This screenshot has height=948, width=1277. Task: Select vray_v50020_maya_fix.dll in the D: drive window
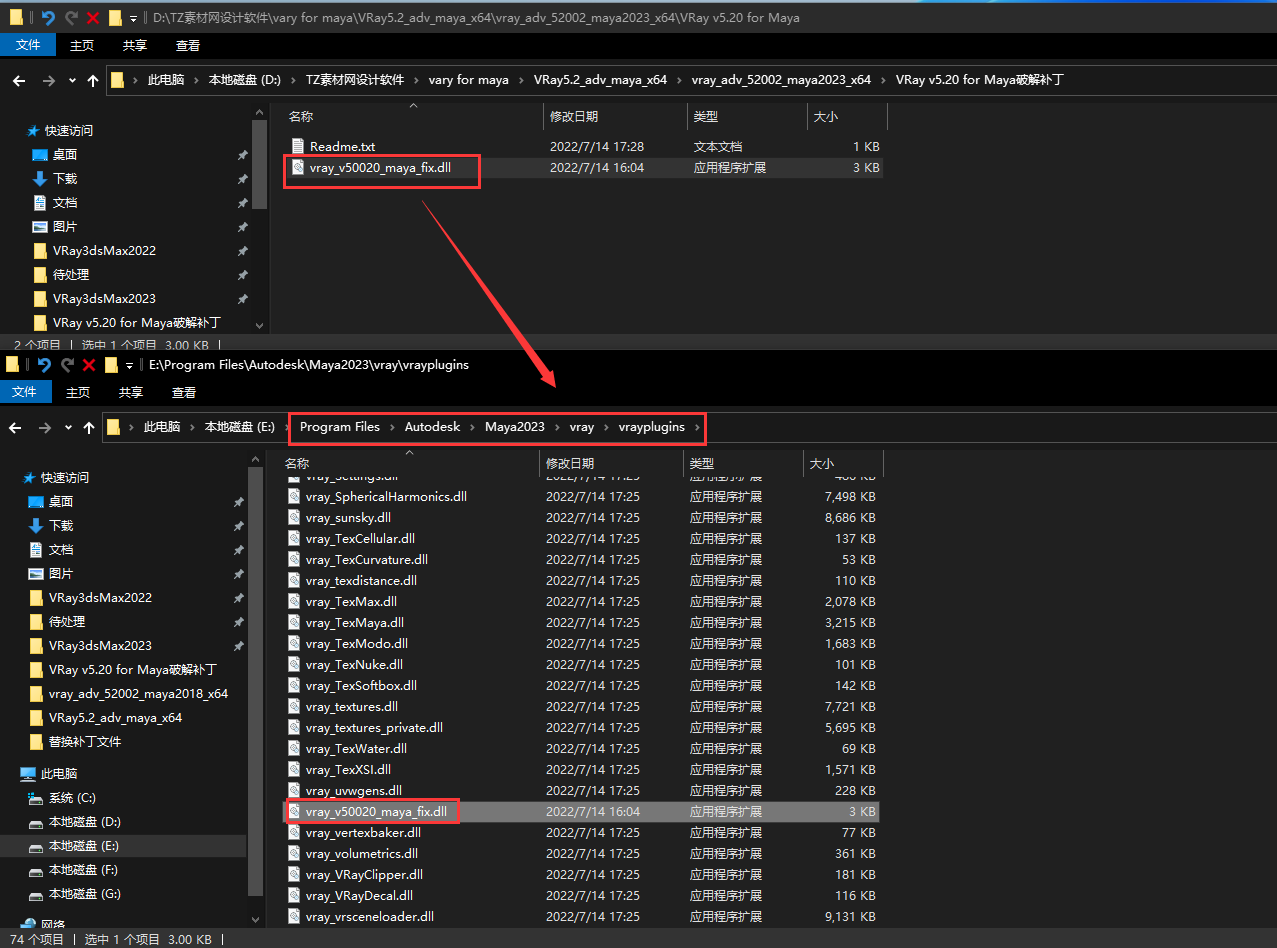(380, 168)
